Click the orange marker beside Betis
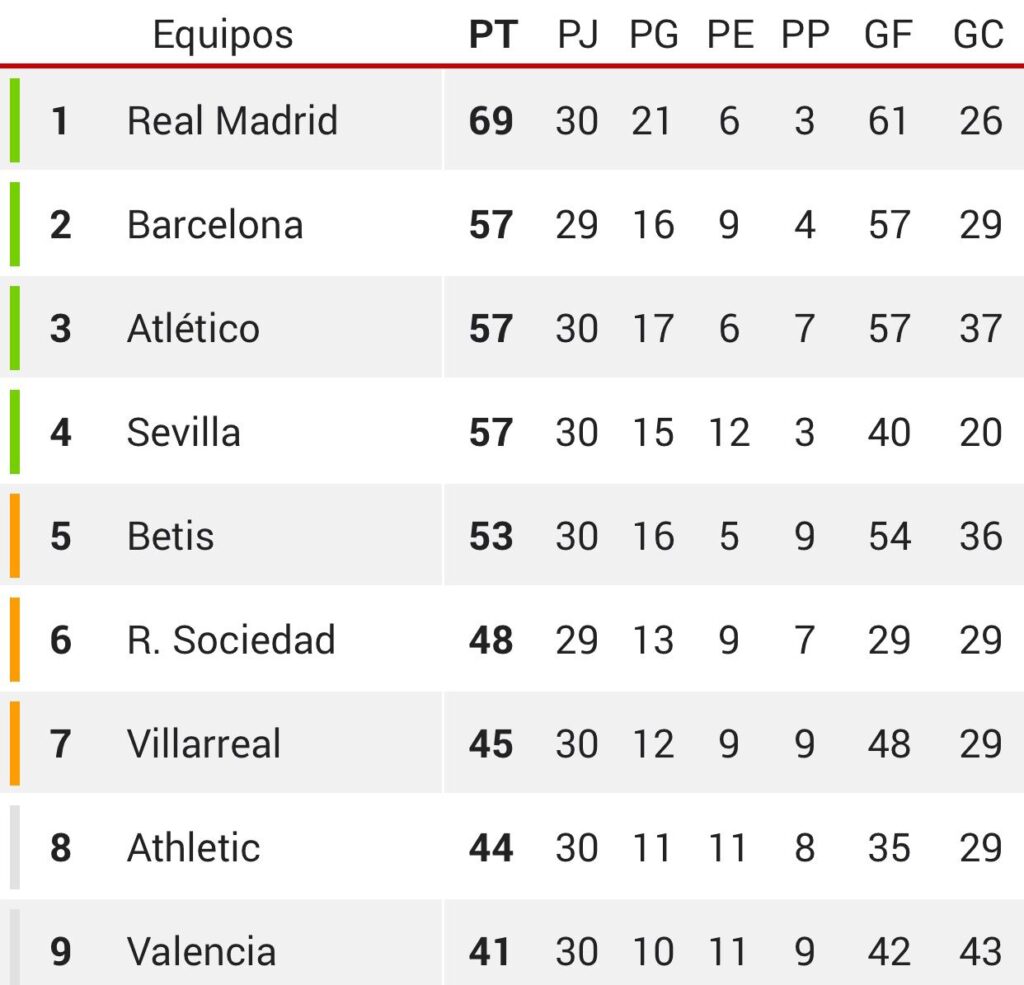1024x985 pixels. 14,536
